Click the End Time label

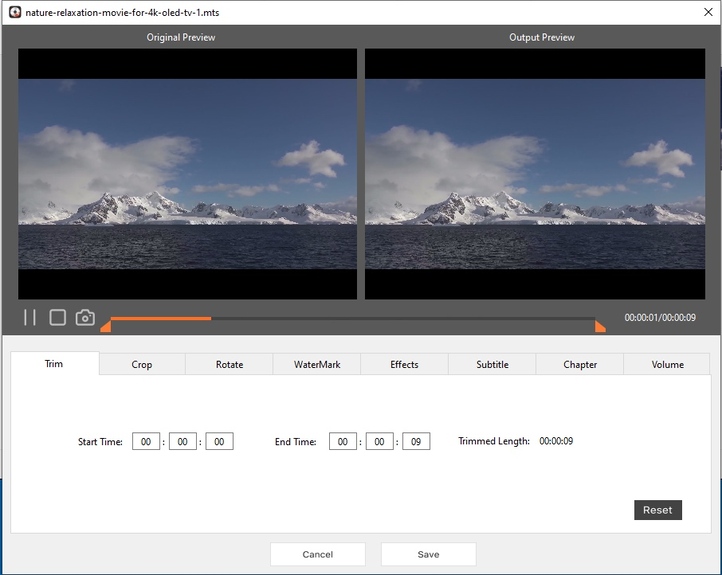point(296,442)
